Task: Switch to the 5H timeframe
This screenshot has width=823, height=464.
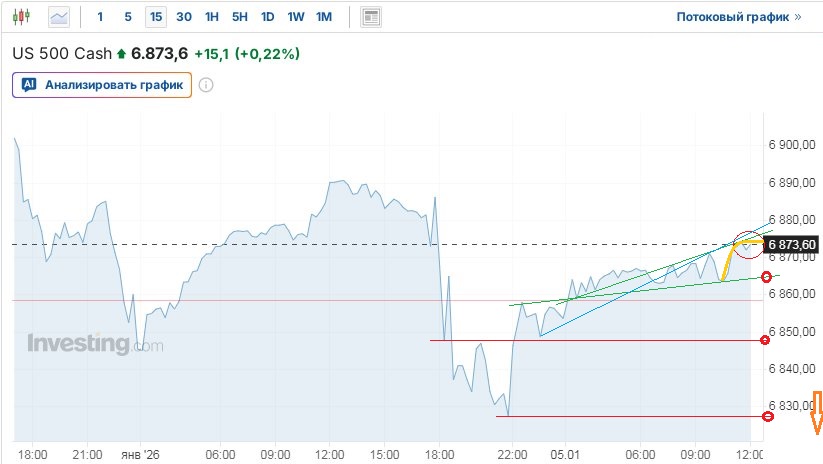Action: pos(240,17)
